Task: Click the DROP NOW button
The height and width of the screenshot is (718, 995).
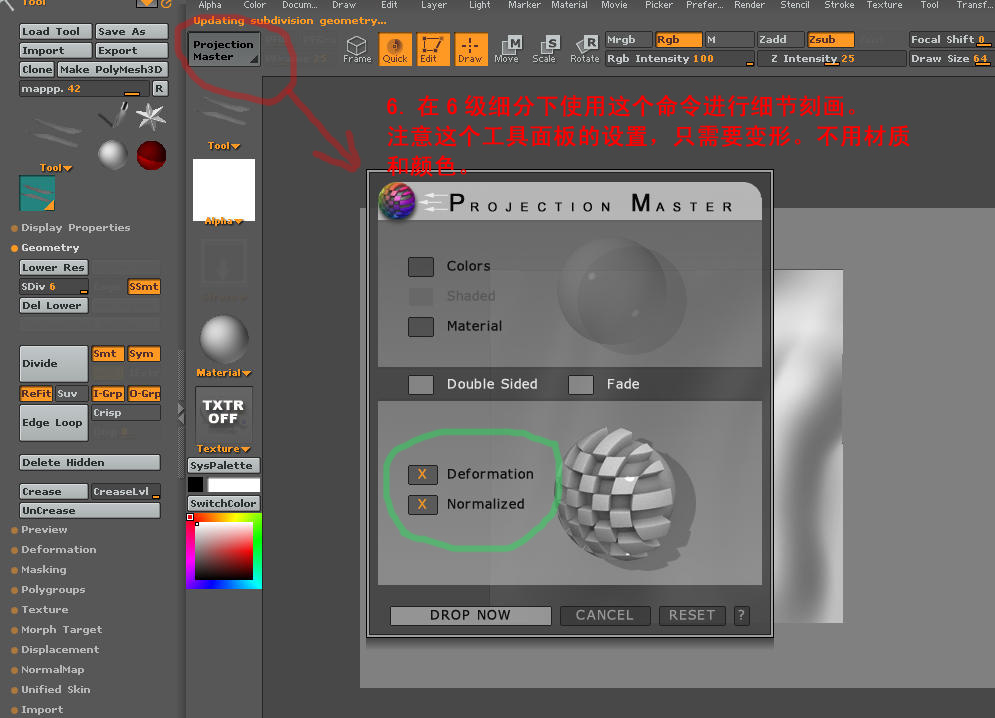Action: point(470,615)
